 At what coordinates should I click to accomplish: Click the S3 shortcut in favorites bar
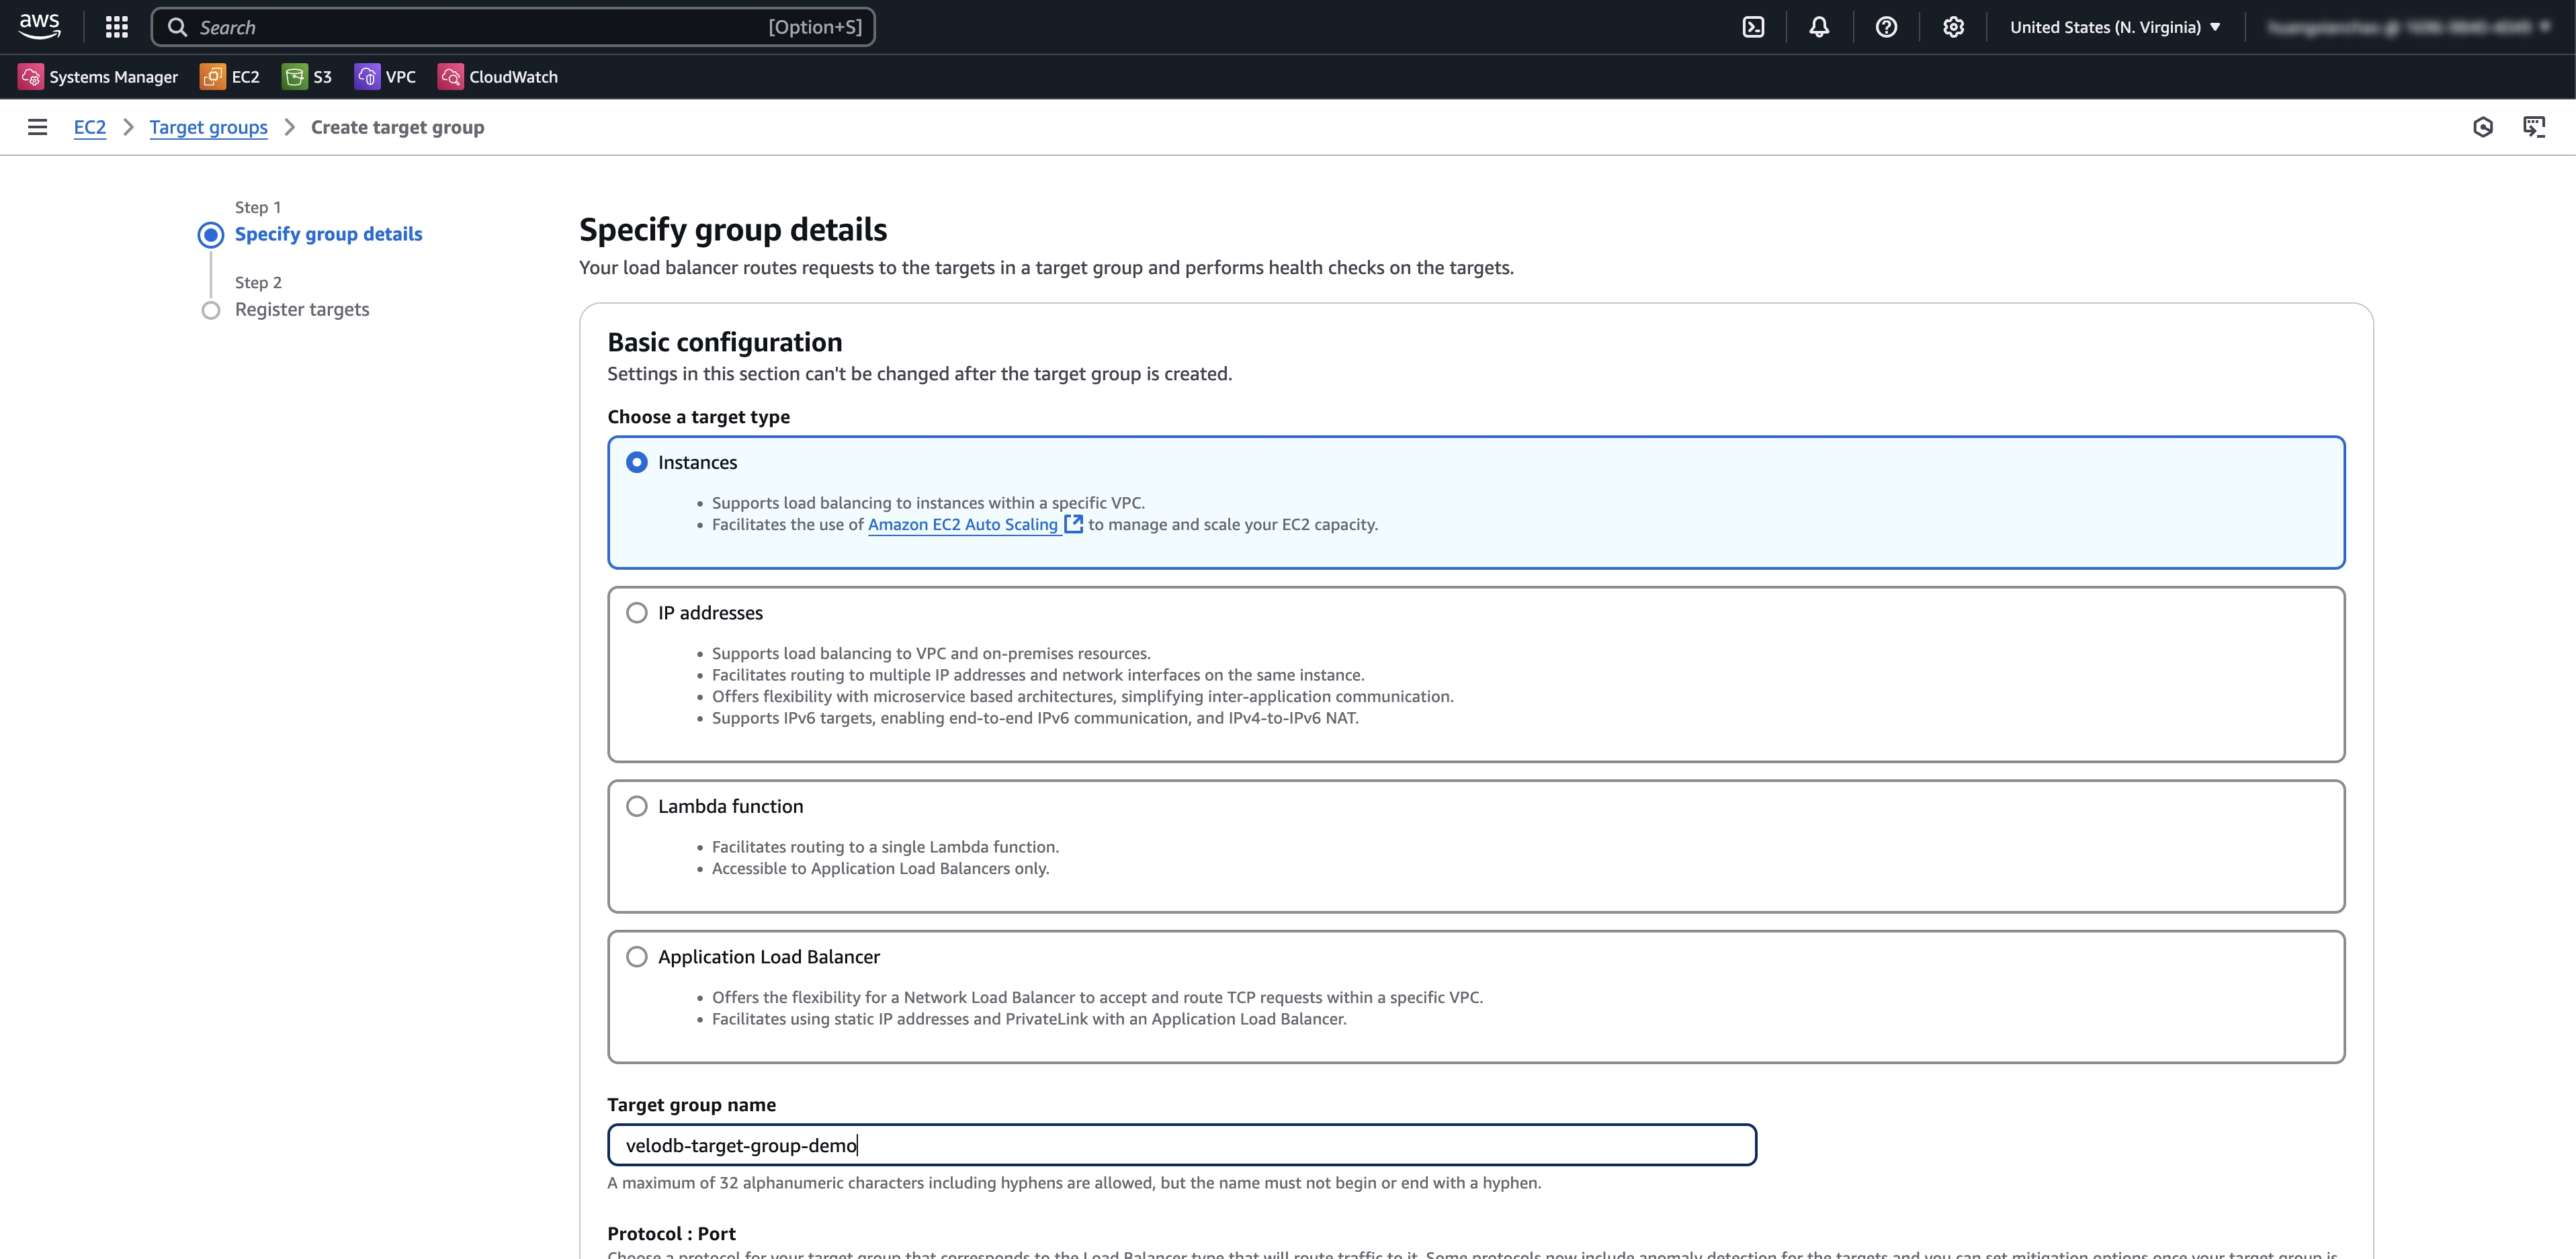[307, 77]
